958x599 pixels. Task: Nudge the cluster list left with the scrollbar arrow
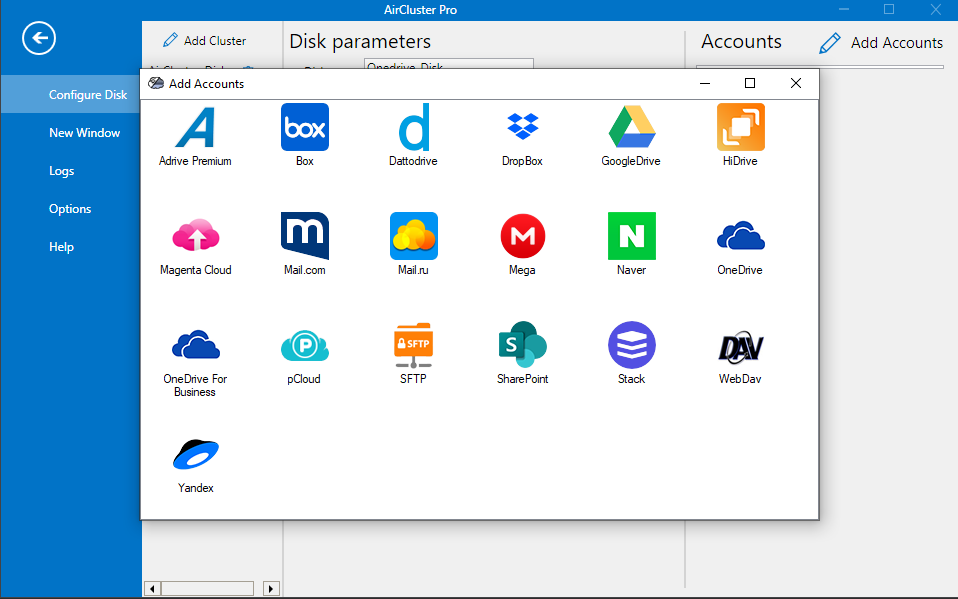pos(152,589)
